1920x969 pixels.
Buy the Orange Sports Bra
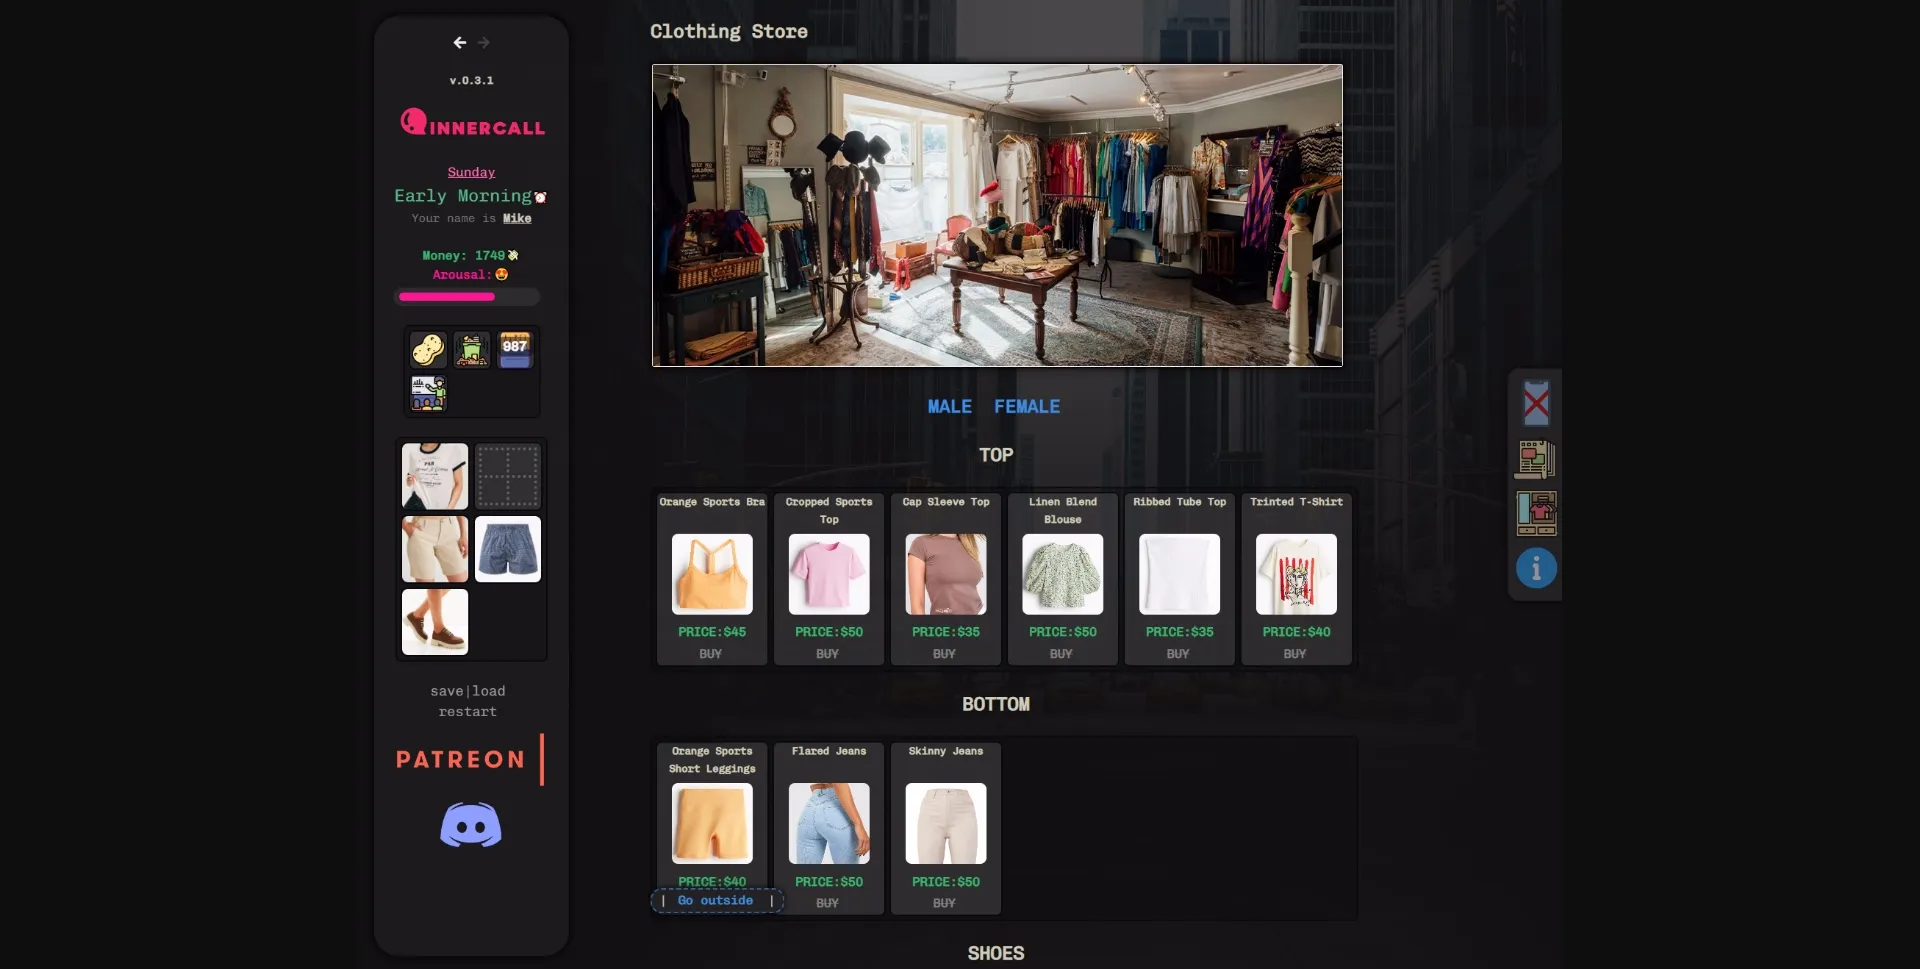(711, 653)
